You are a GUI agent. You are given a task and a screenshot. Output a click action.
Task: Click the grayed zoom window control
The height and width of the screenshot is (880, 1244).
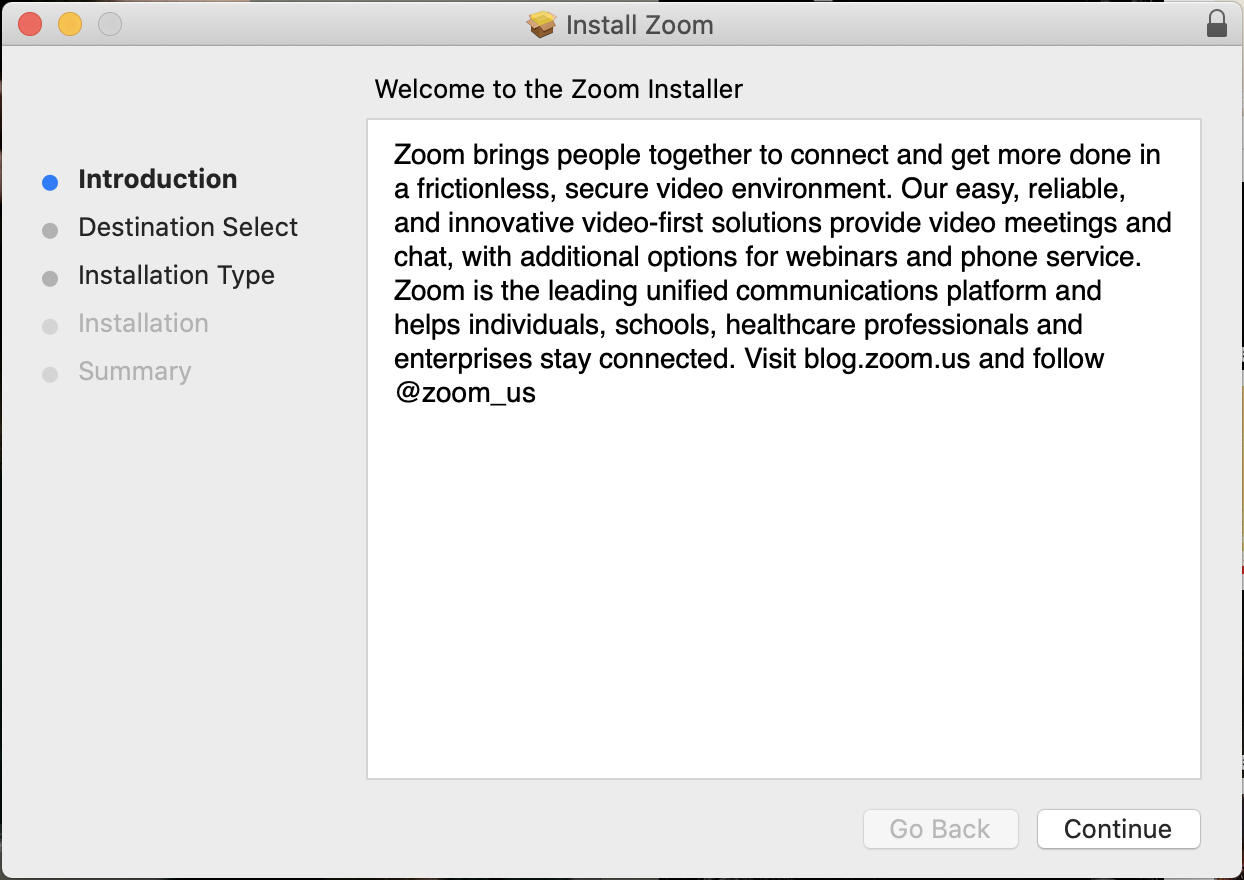click(x=109, y=23)
